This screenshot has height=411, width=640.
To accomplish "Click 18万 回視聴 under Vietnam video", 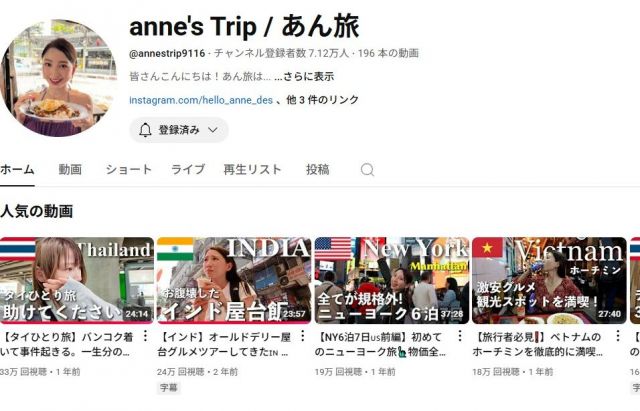I will [496, 372].
